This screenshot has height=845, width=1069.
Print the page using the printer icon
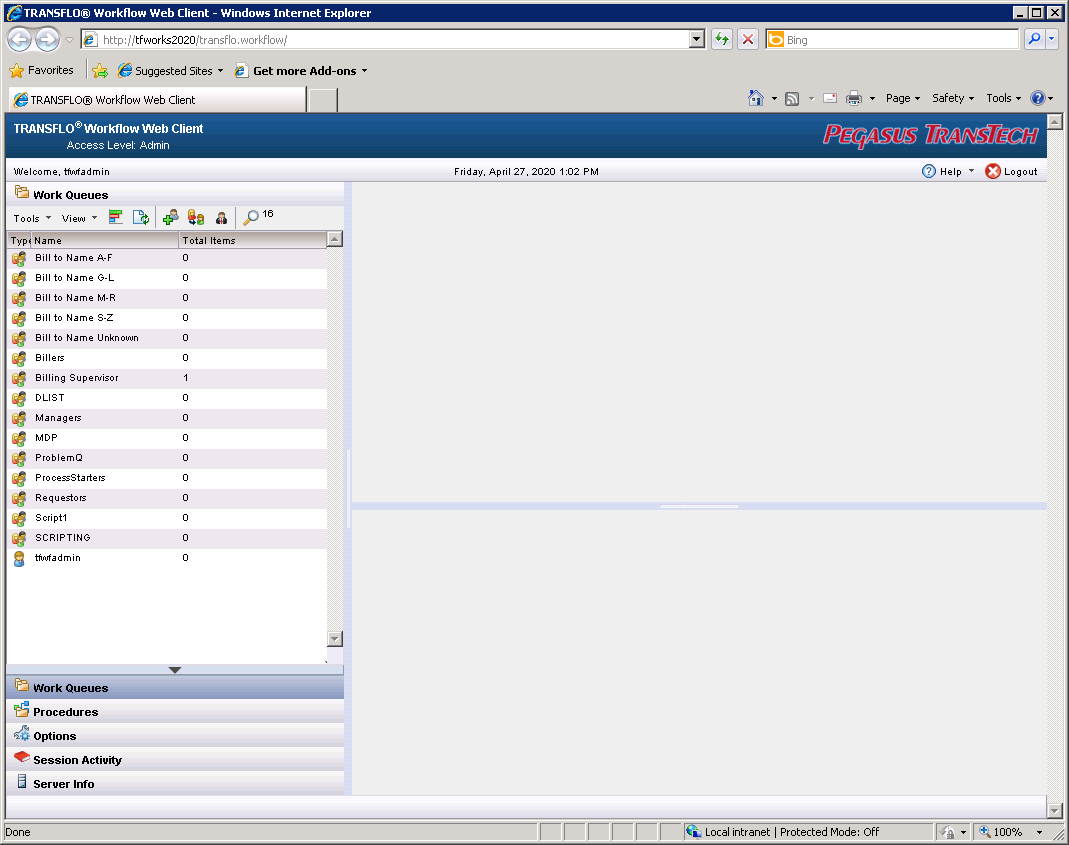(855, 97)
